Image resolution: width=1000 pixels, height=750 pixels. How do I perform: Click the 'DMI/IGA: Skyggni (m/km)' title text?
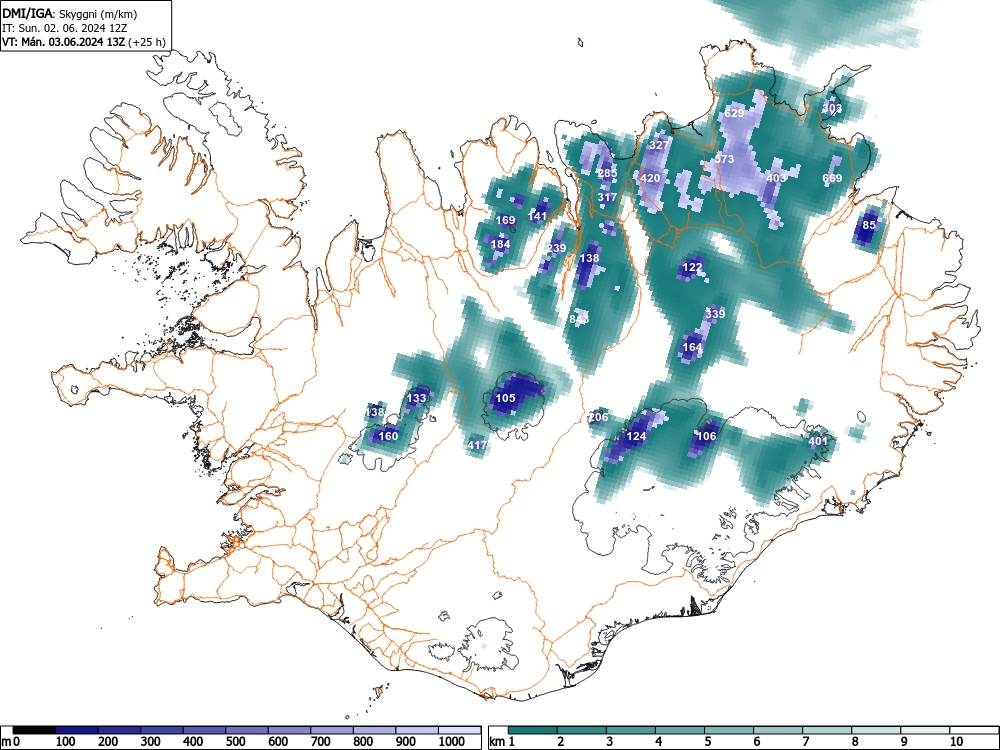[70, 13]
